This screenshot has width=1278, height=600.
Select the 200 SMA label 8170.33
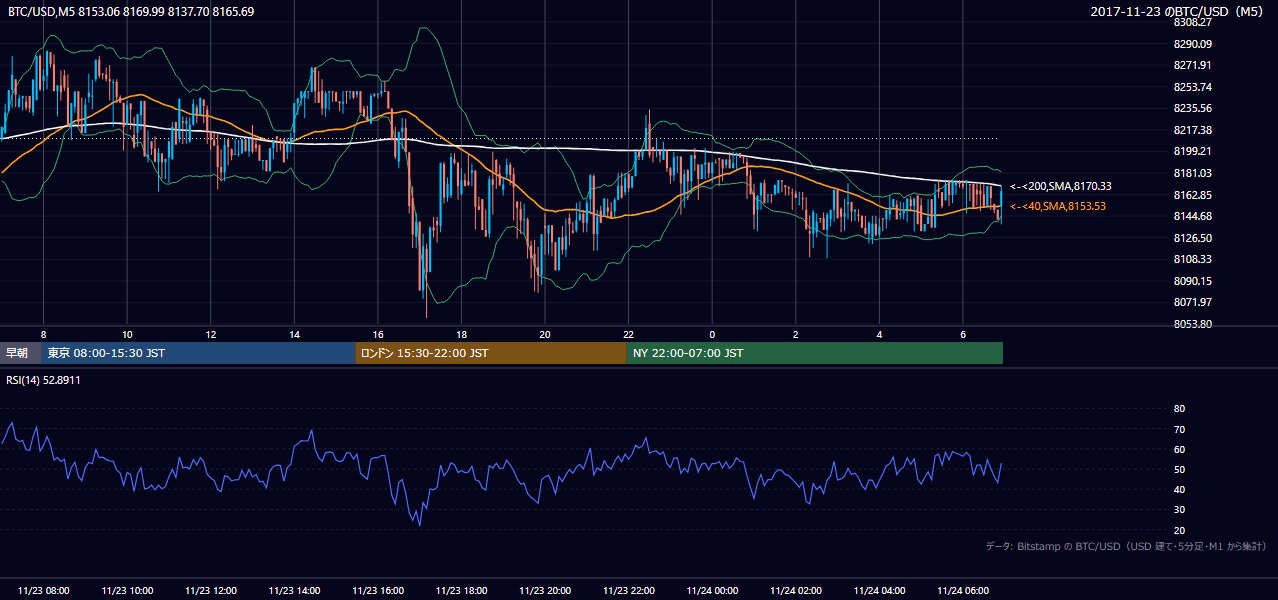pos(1060,186)
